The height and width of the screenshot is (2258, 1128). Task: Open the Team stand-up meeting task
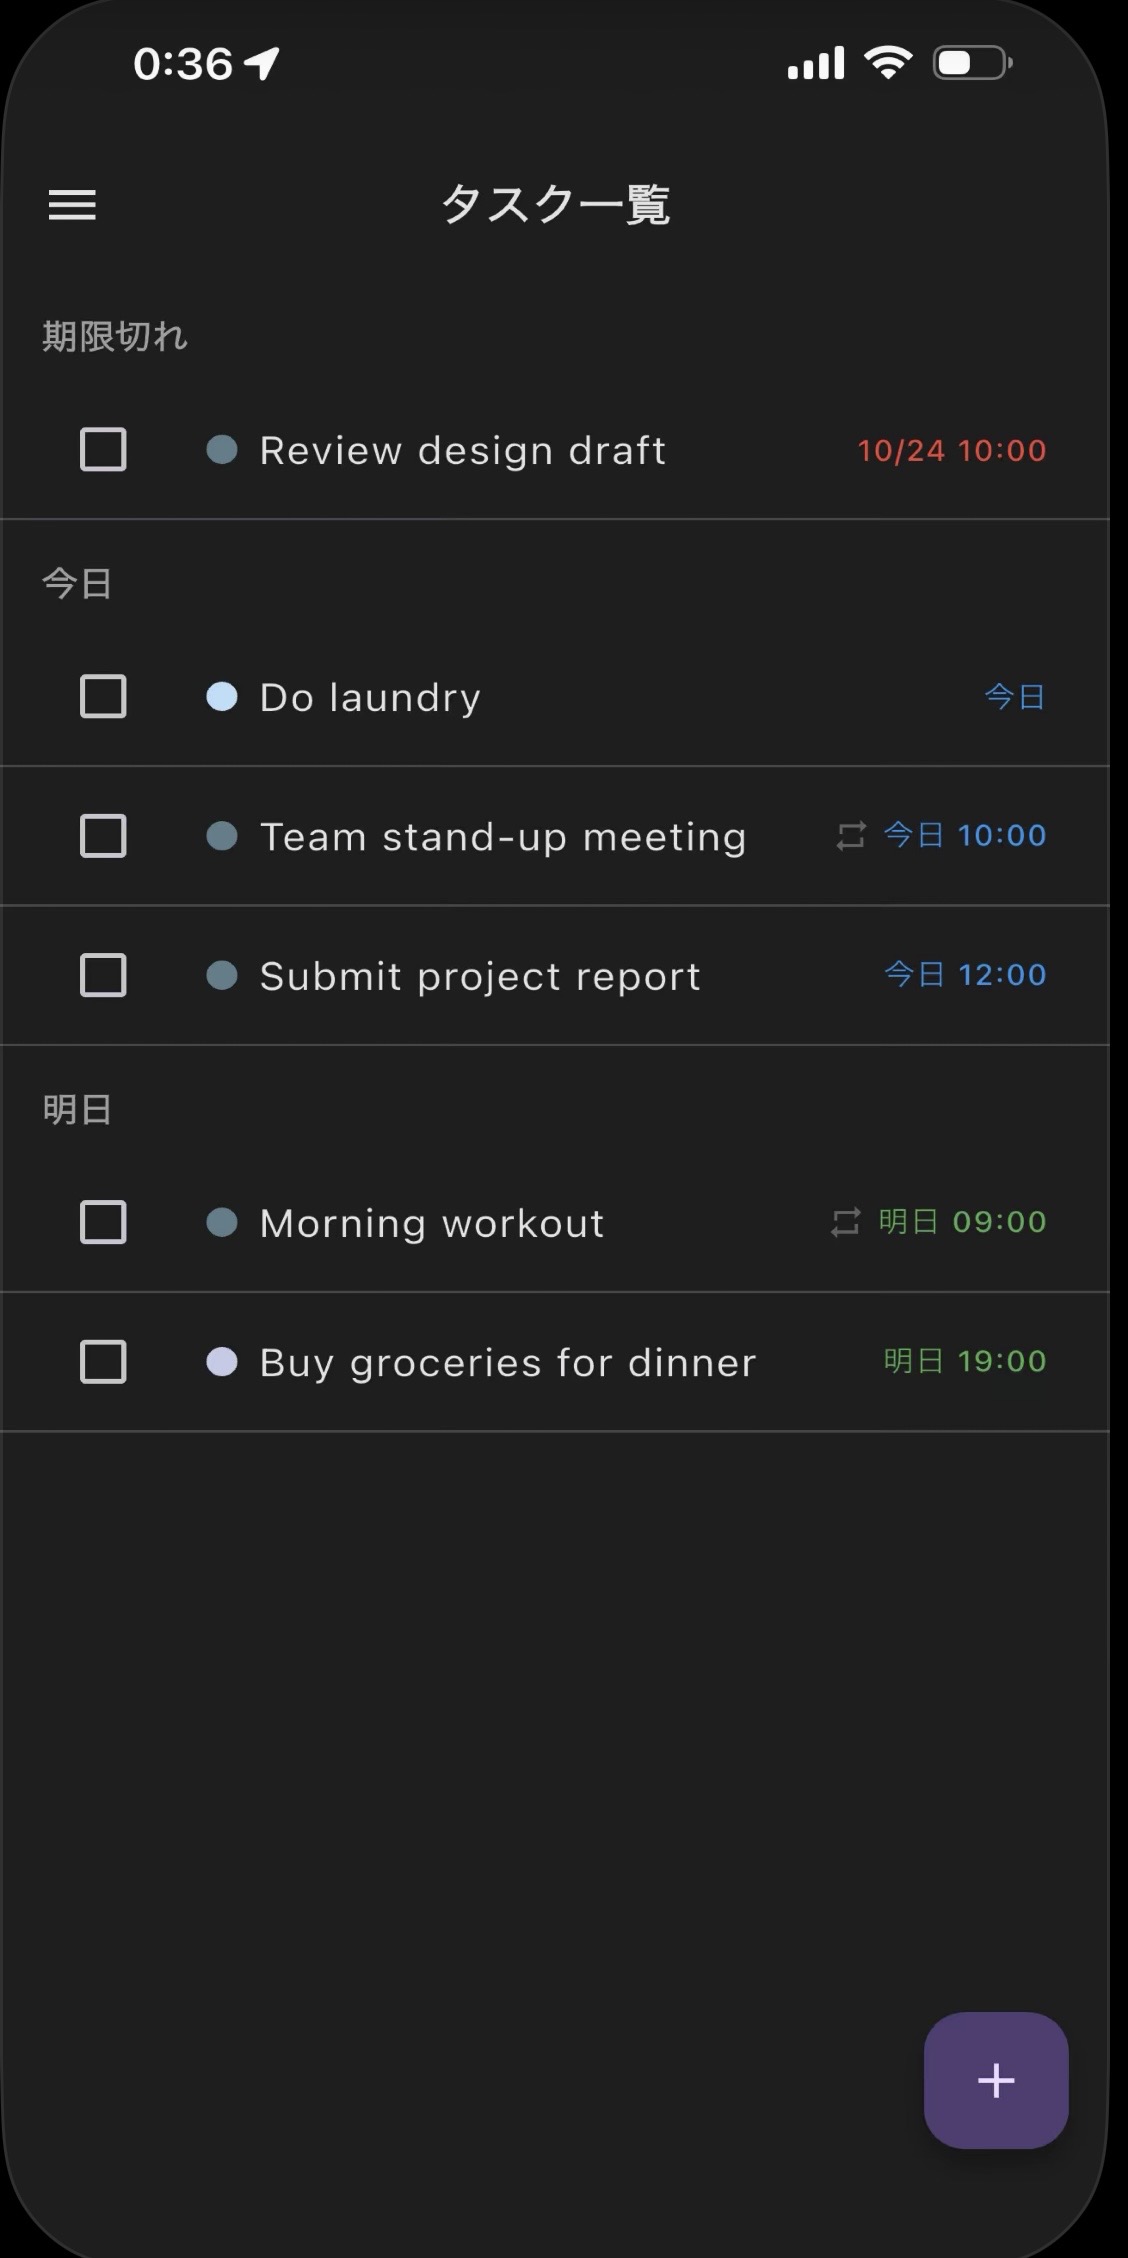click(x=503, y=837)
